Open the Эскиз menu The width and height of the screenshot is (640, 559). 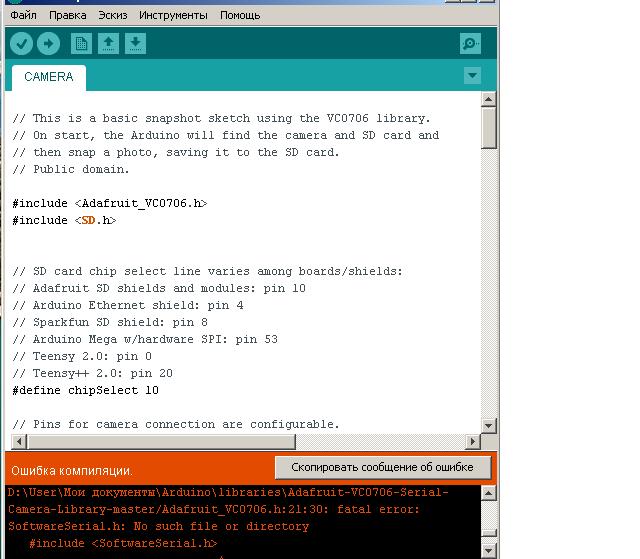pos(113,16)
